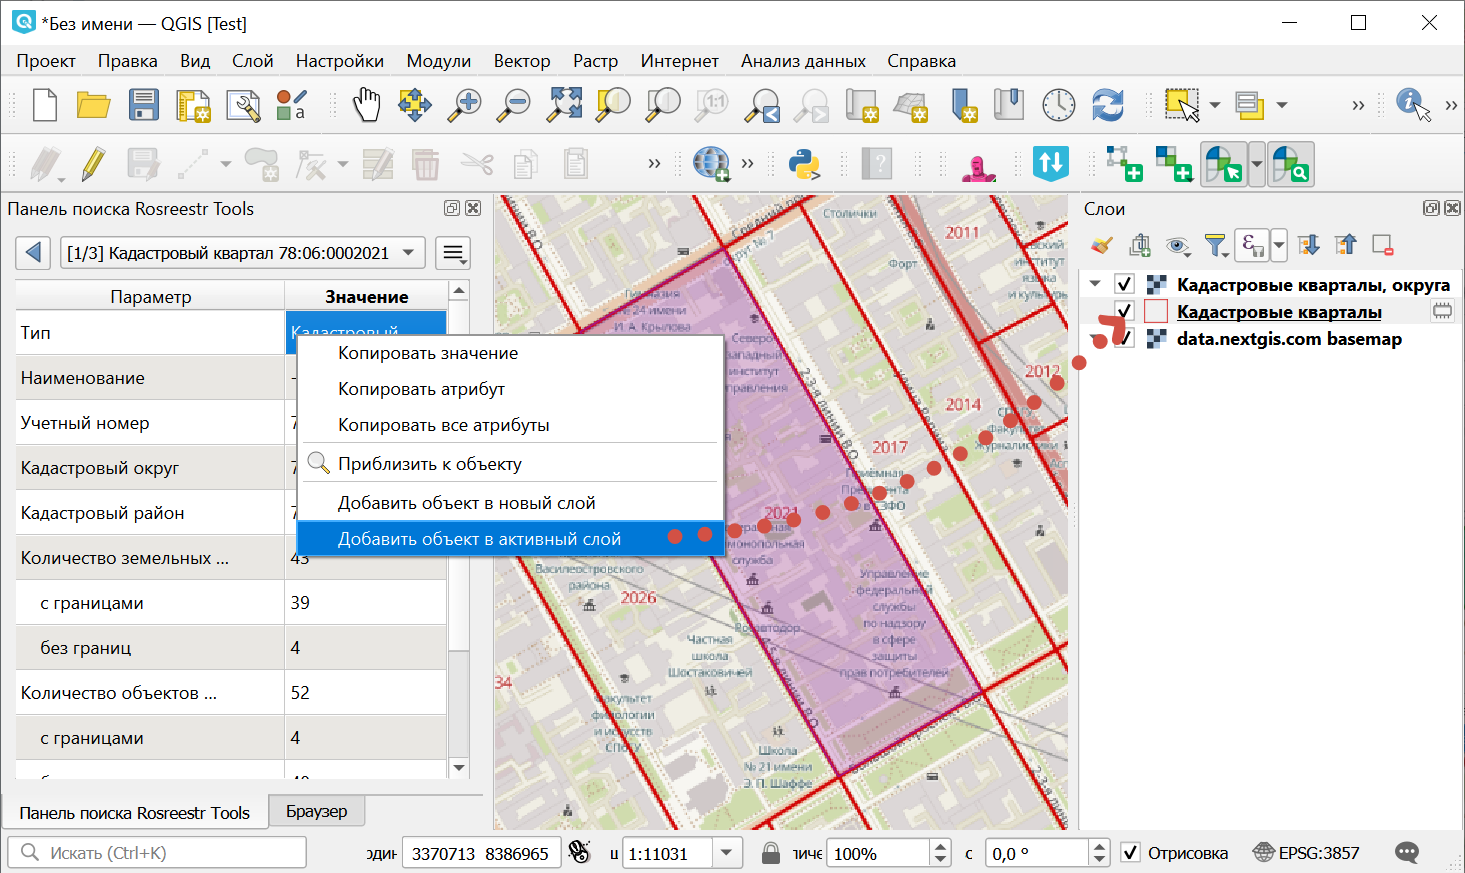The height and width of the screenshot is (873, 1465).
Task: Open the Кадастровый квартал 78:06:0002021 result dropdown
Action: [x=243, y=253]
